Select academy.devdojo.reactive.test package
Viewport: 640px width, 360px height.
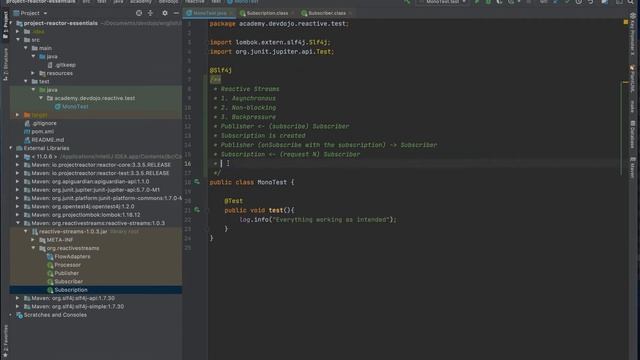click(x=95, y=98)
